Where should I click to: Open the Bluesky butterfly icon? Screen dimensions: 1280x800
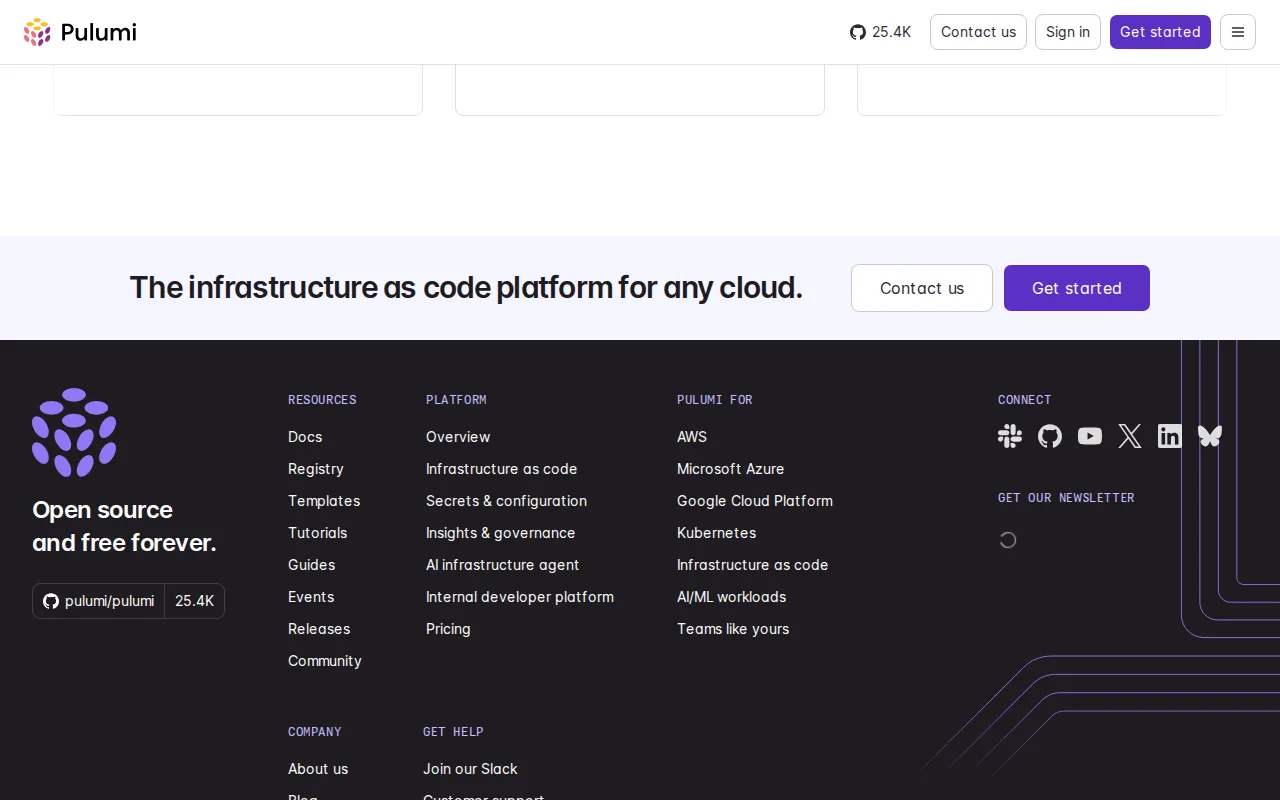[1210, 436]
